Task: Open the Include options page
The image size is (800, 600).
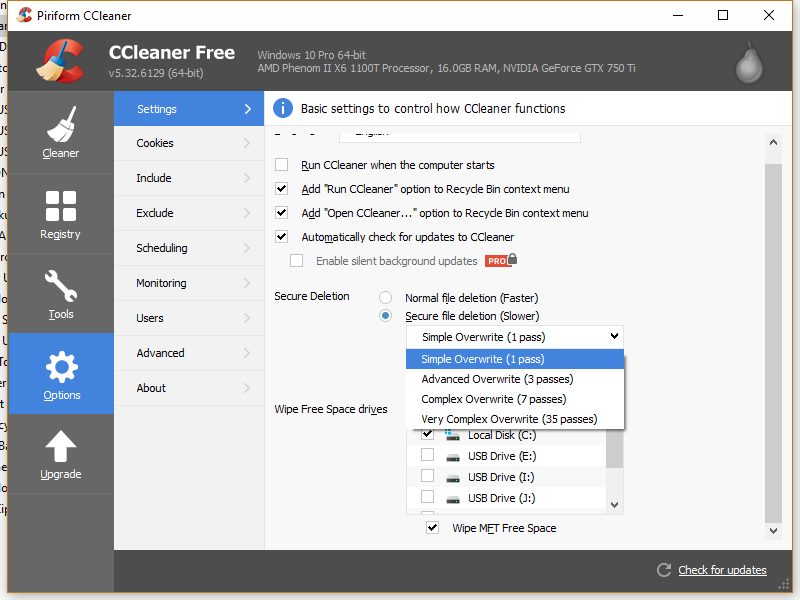Action: 189,178
